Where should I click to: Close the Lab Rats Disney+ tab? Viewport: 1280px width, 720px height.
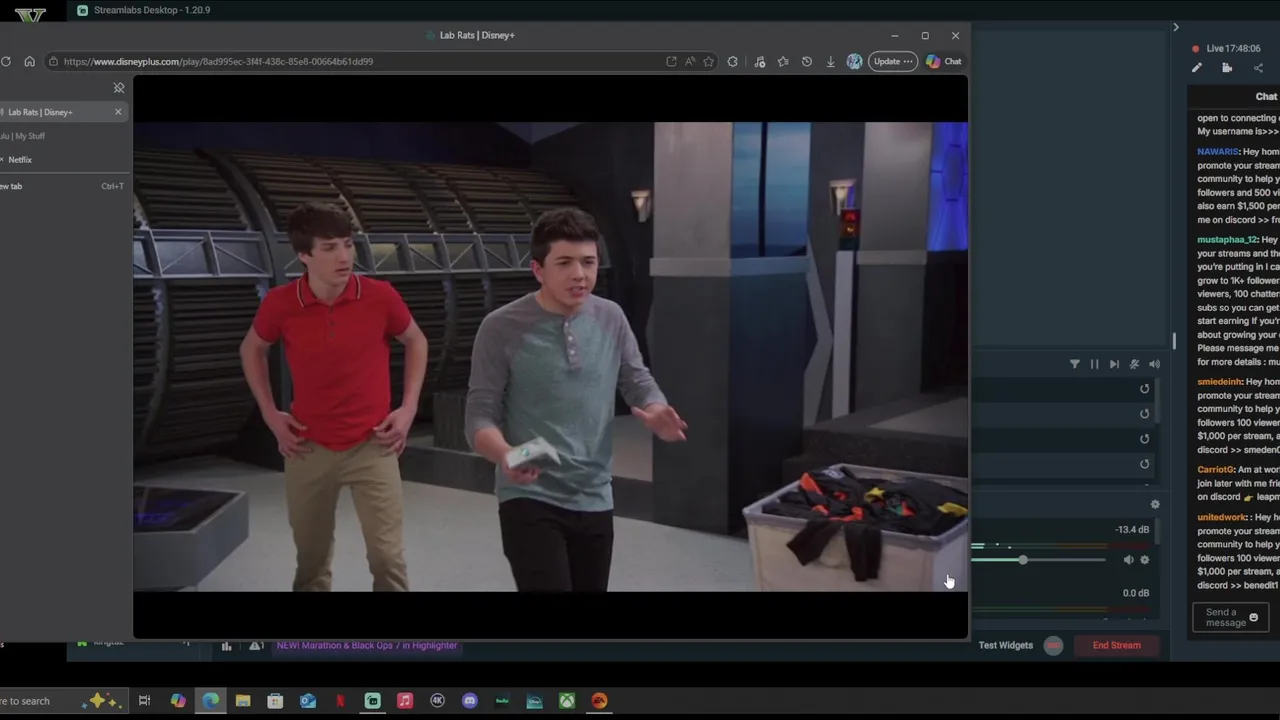pyautogui.click(x=118, y=111)
